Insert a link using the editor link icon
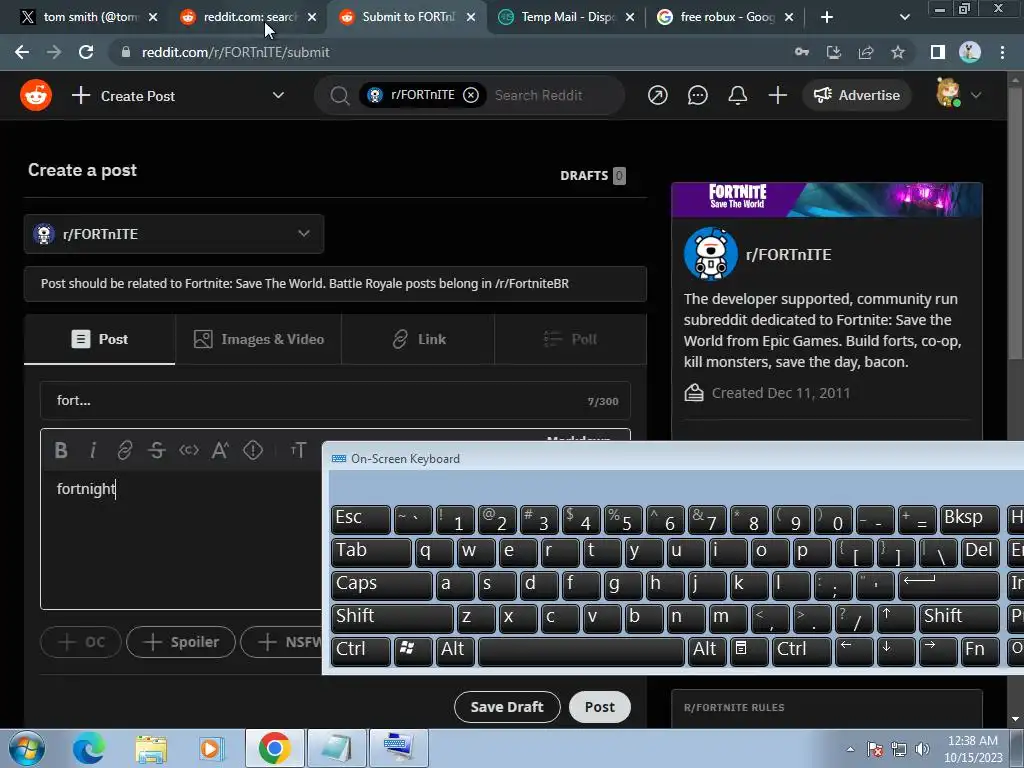Viewport: 1024px width, 768px height. (x=125, y=450)
